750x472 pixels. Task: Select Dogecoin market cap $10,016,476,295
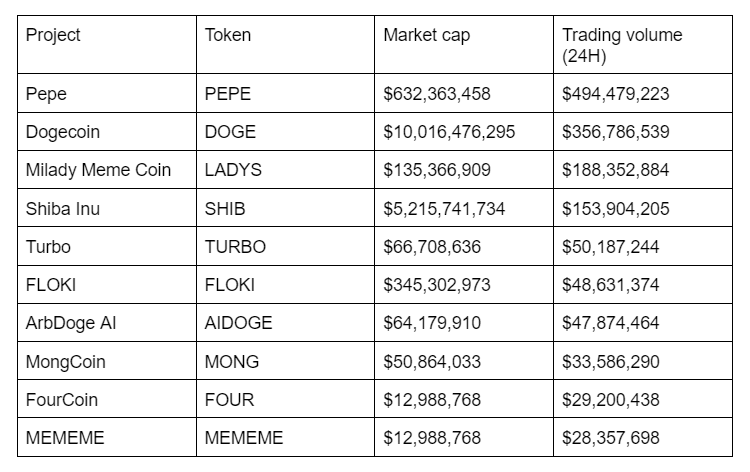point(464,132)
